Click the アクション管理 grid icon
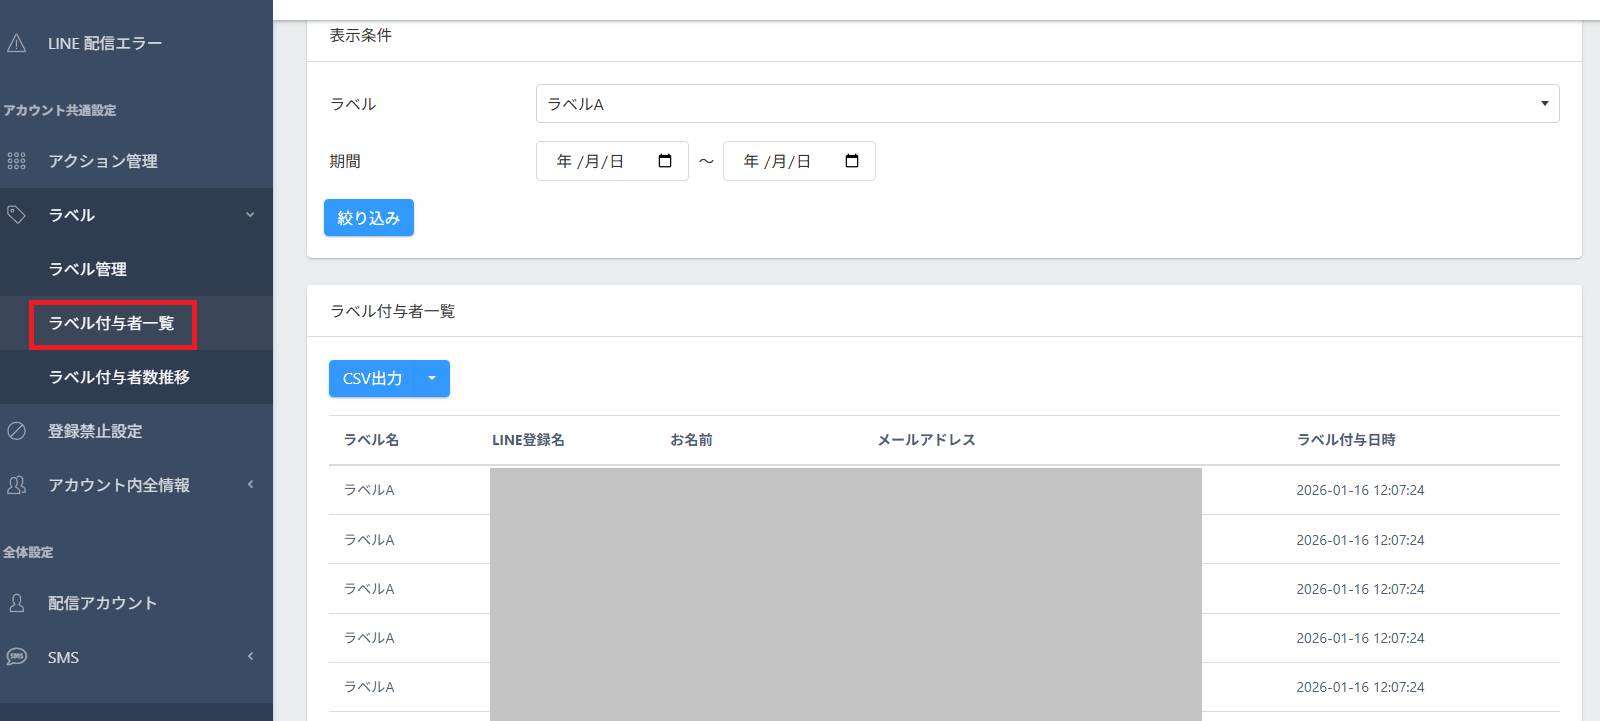The width and height of the screenshot is (1600, 721). (x=17, y=161)
